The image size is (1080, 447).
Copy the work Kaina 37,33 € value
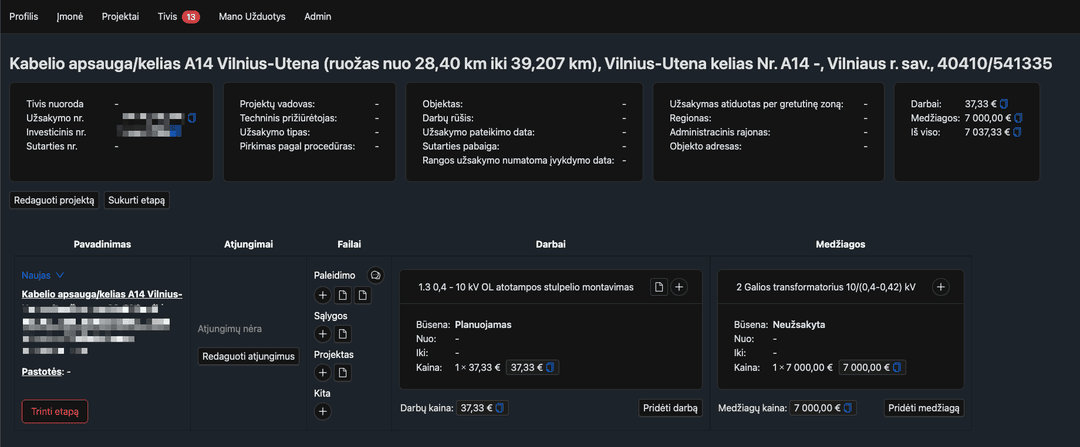(550, 368)
